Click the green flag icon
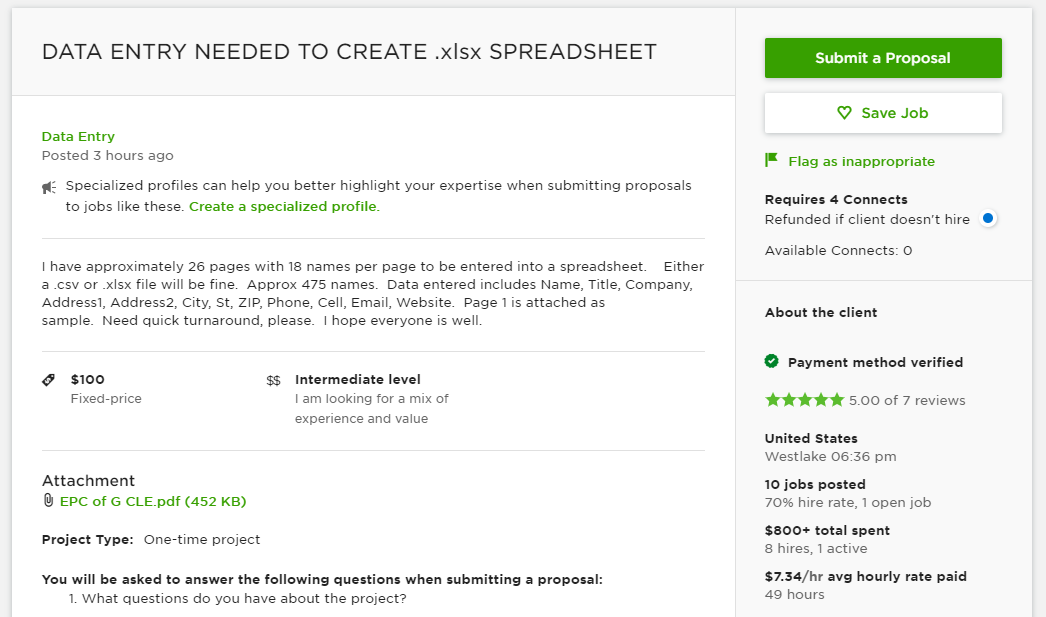This screenshot has width=1046, height=617. click(x=772, y=160)
